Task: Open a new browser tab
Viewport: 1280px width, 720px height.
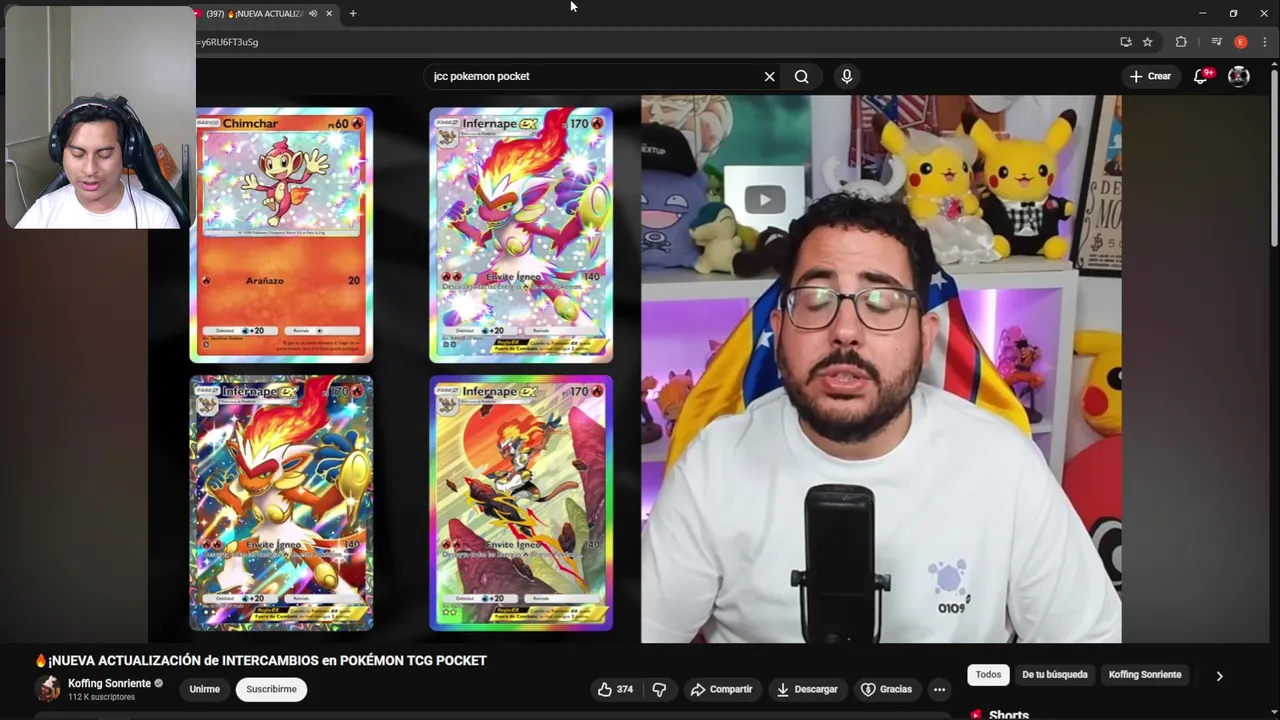Action: click(x=353, y=14)
